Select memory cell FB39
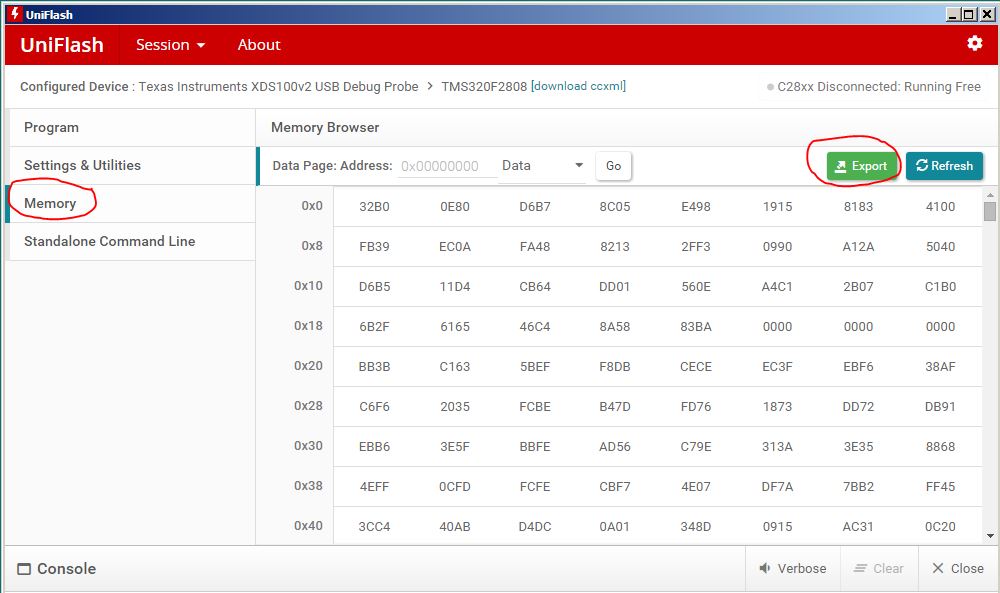 374,247
